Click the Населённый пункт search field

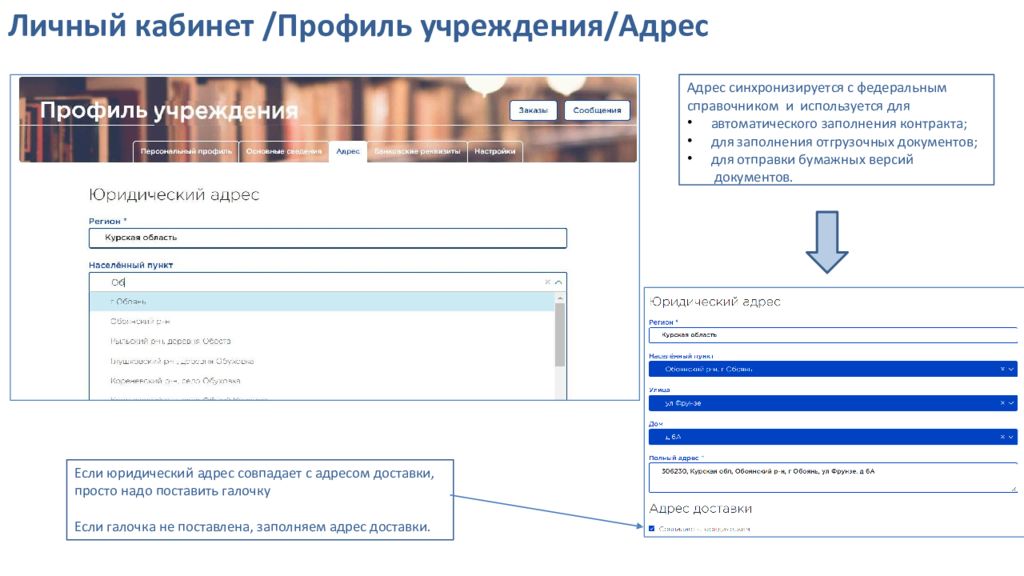[x=327, y=282]
